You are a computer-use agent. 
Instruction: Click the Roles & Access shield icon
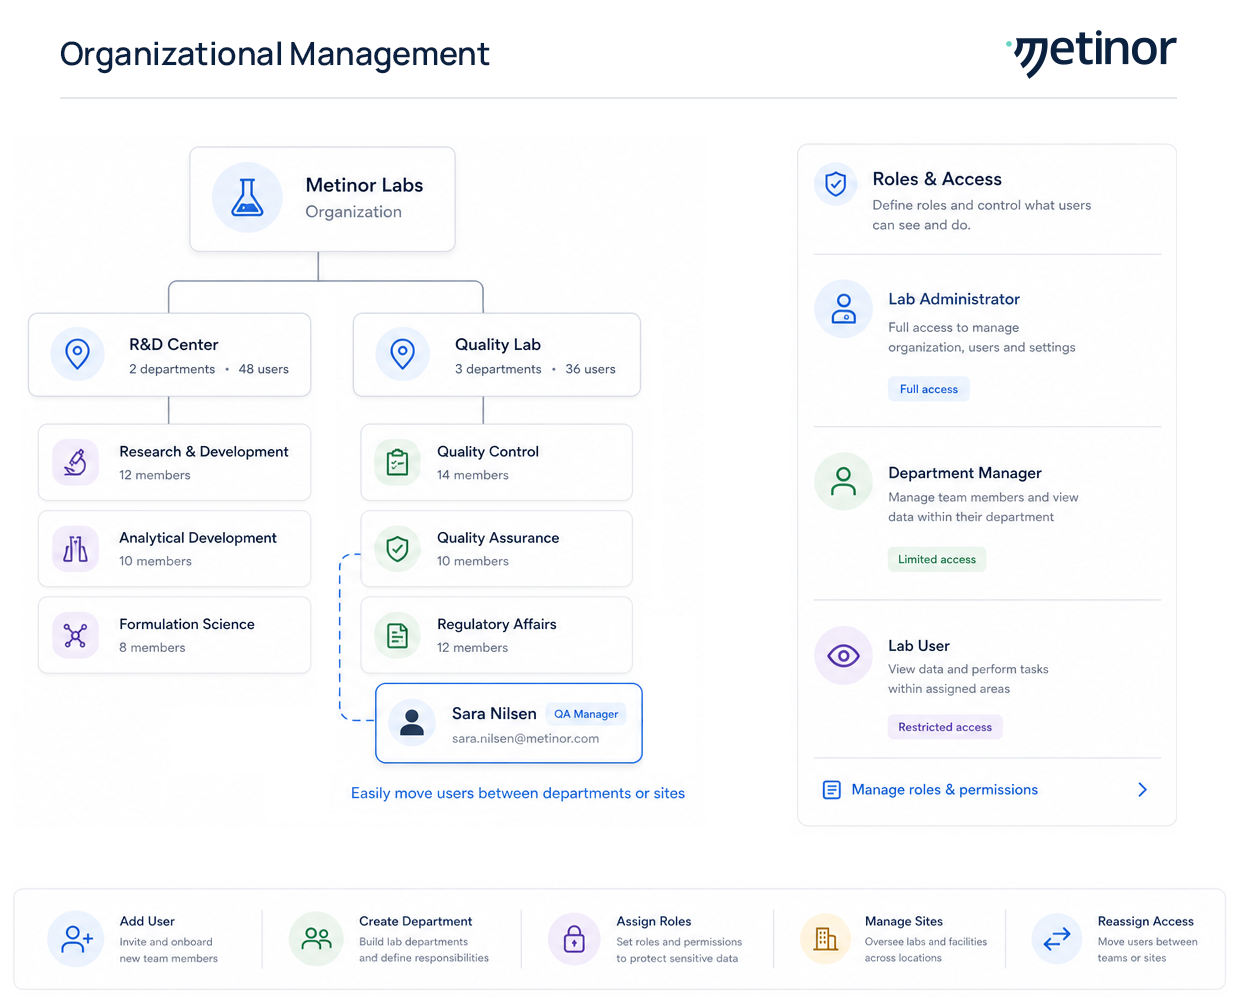pos(836,183)
